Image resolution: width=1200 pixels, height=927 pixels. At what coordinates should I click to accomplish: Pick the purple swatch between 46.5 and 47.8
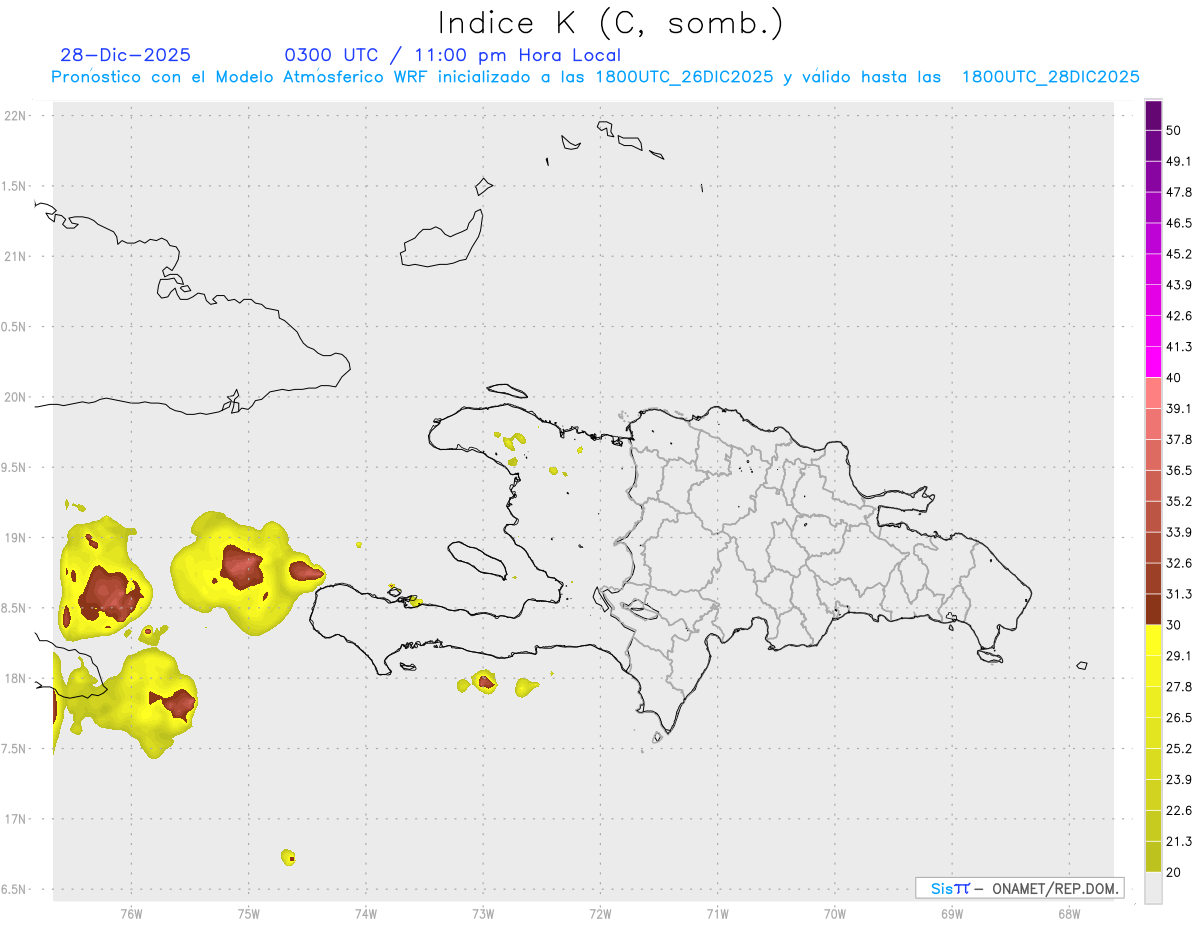tap(1153, 208)
